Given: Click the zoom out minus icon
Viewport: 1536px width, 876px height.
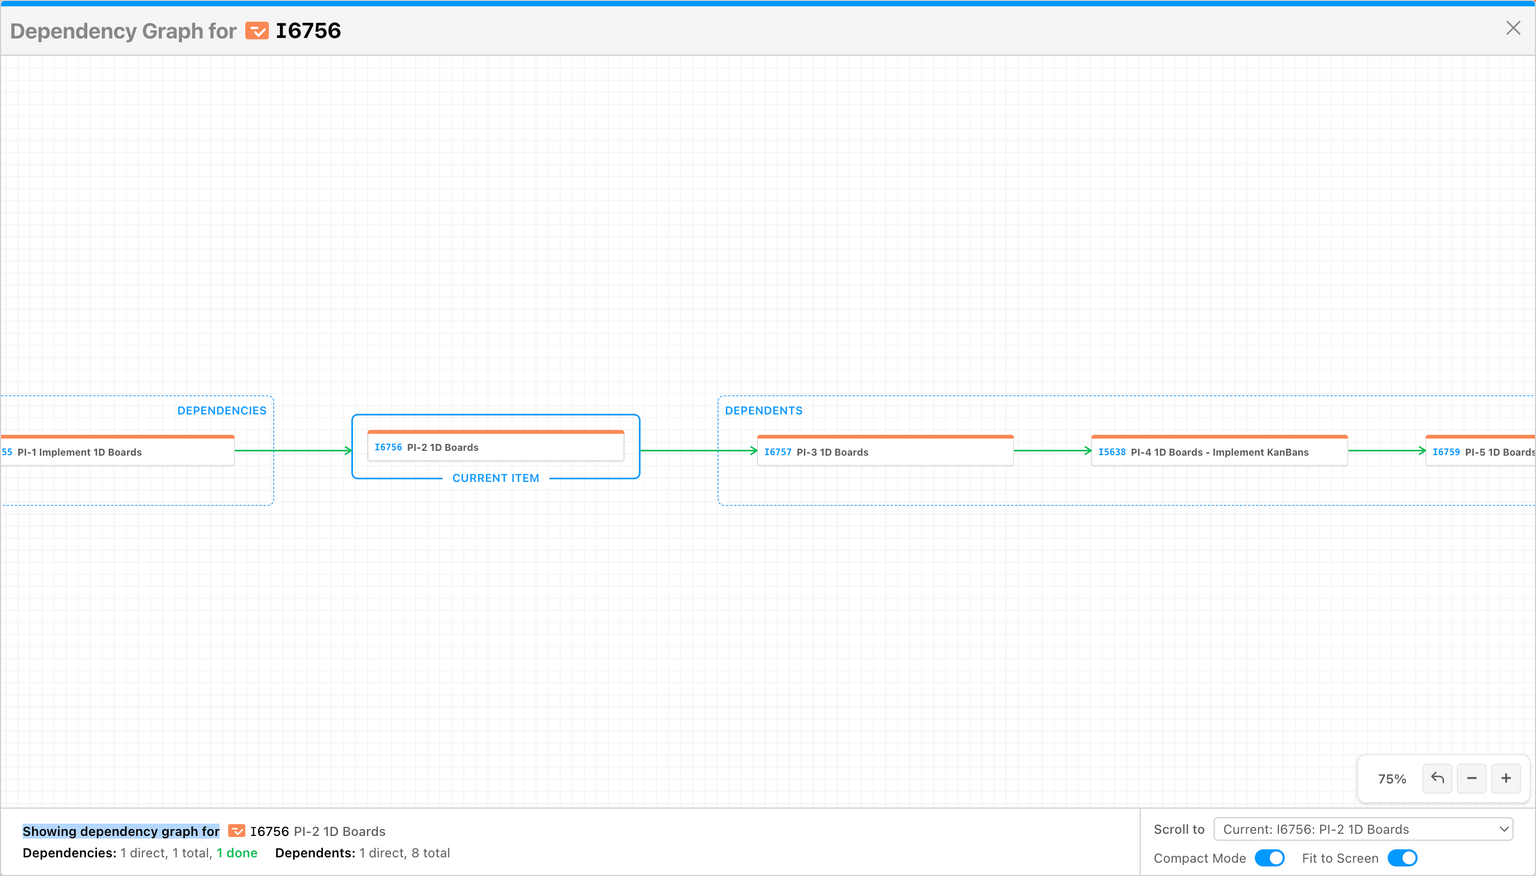Looking at the screenshot, I should (1471, 778).
